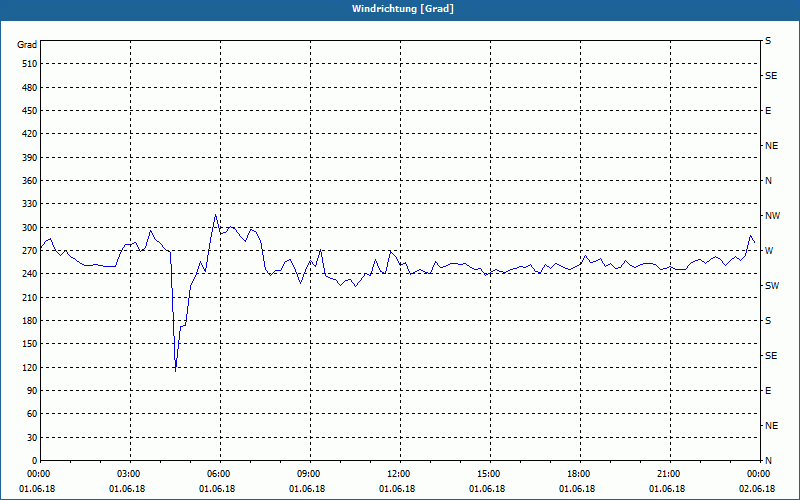Pick the 150 degree axis label
The height and width of the screenshot is (500, 800).
30,344
